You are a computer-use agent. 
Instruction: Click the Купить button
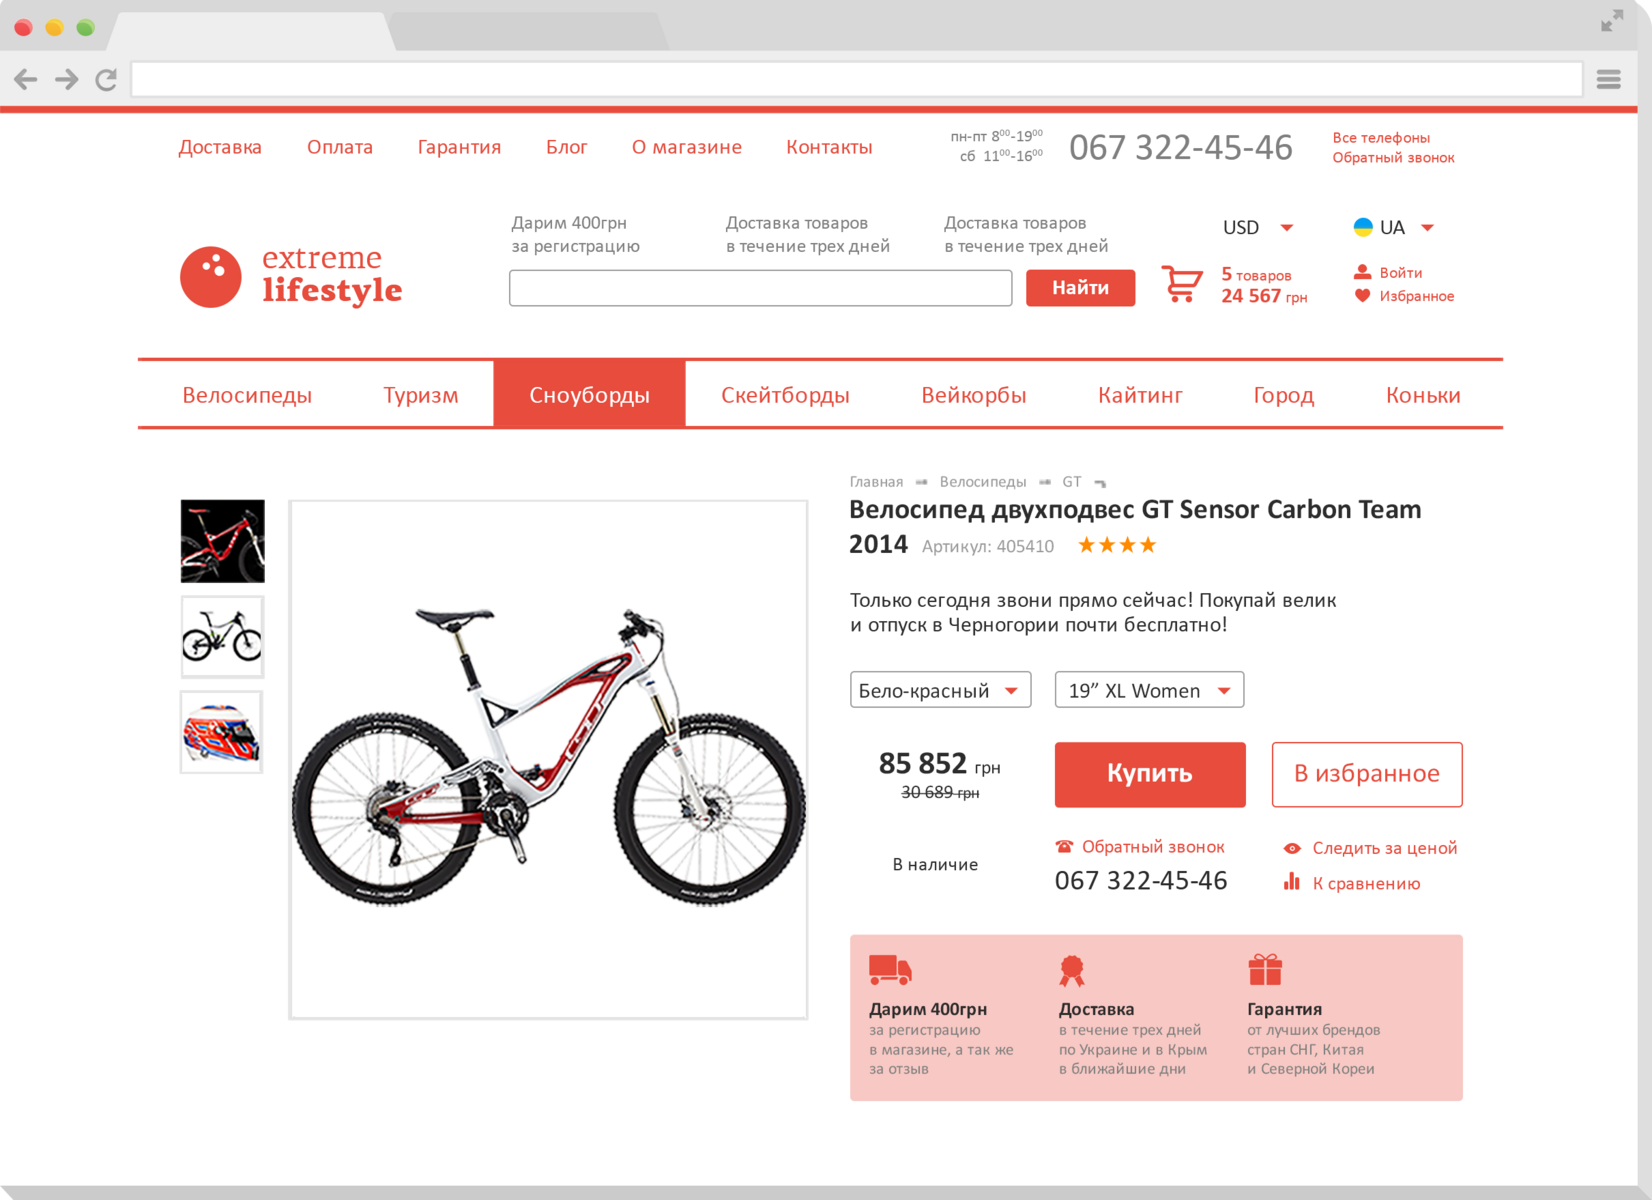pyautogui.click(x=1150, y=774)
